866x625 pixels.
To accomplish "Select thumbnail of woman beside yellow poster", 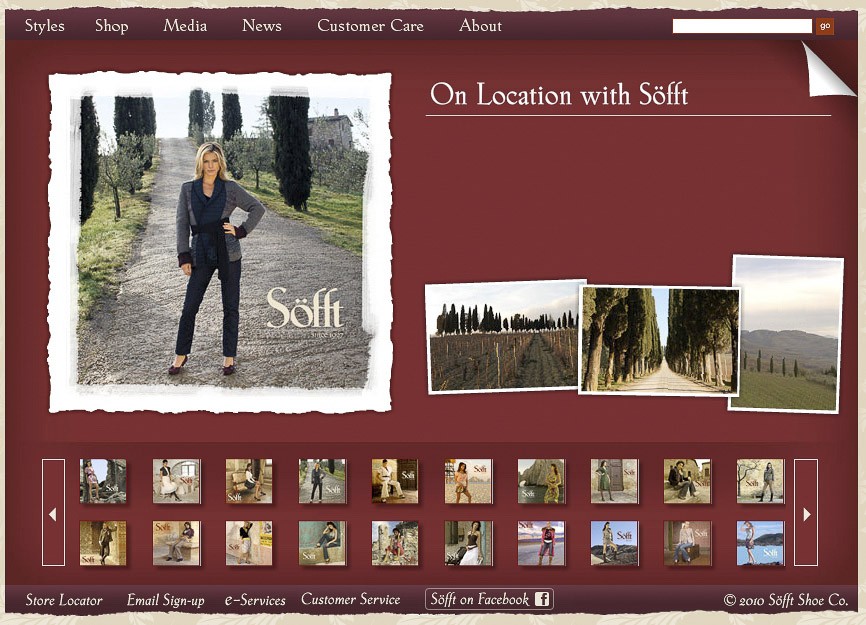I will 249,543.
